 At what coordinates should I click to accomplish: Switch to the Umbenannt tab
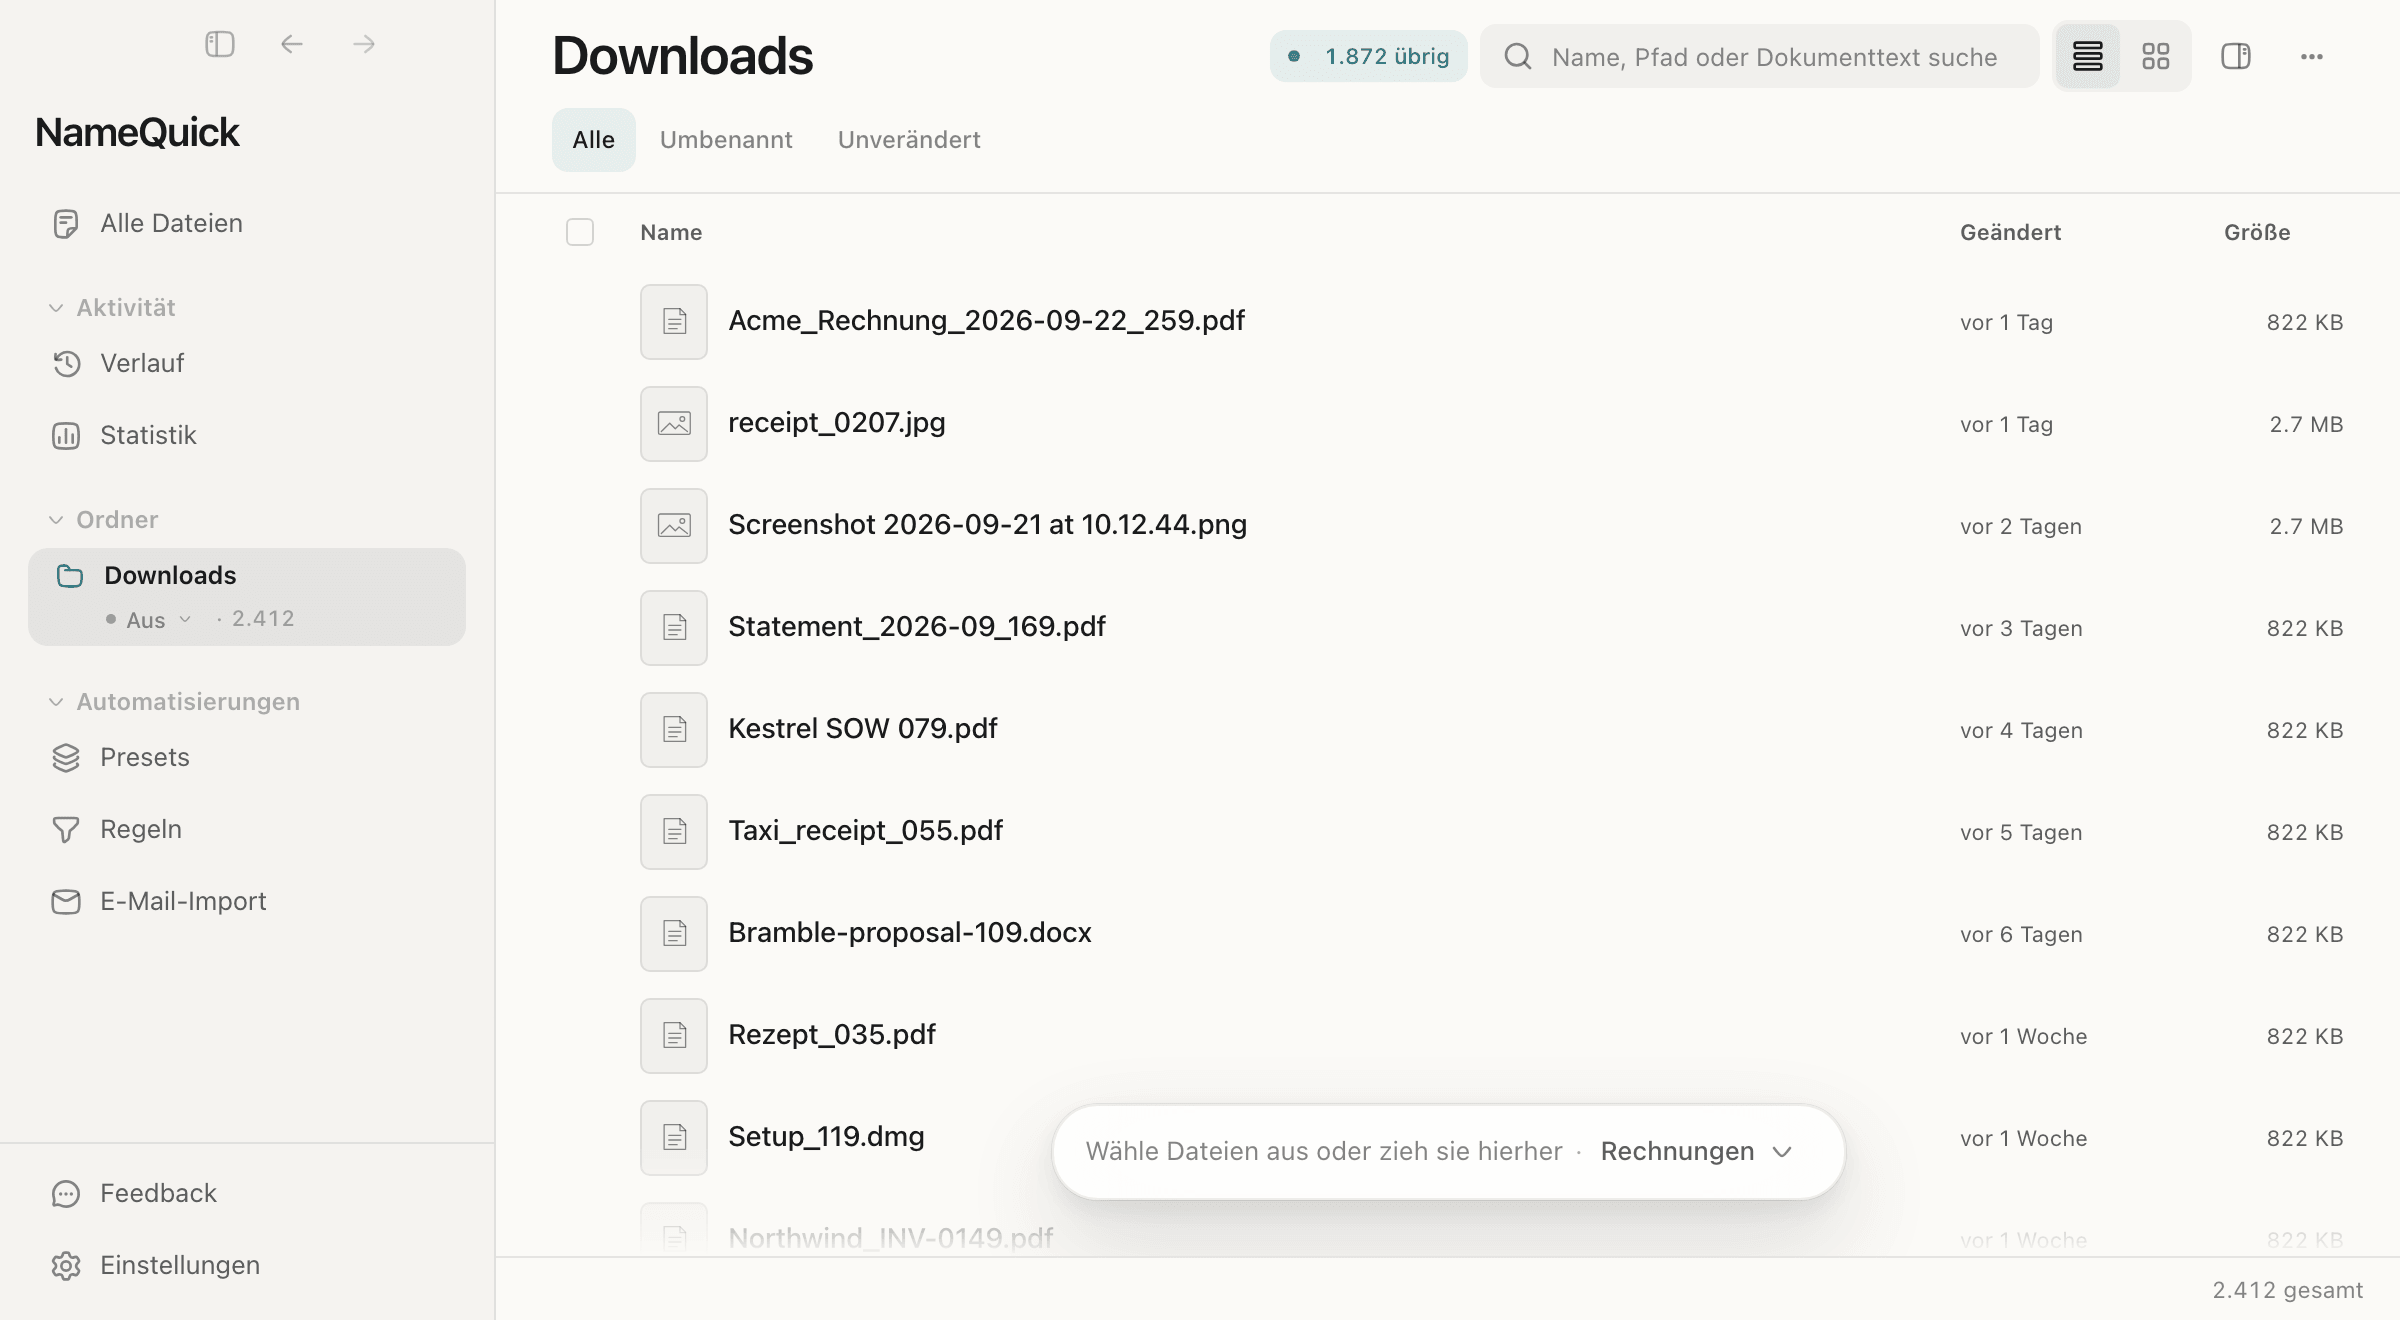[x=726, y=139]
